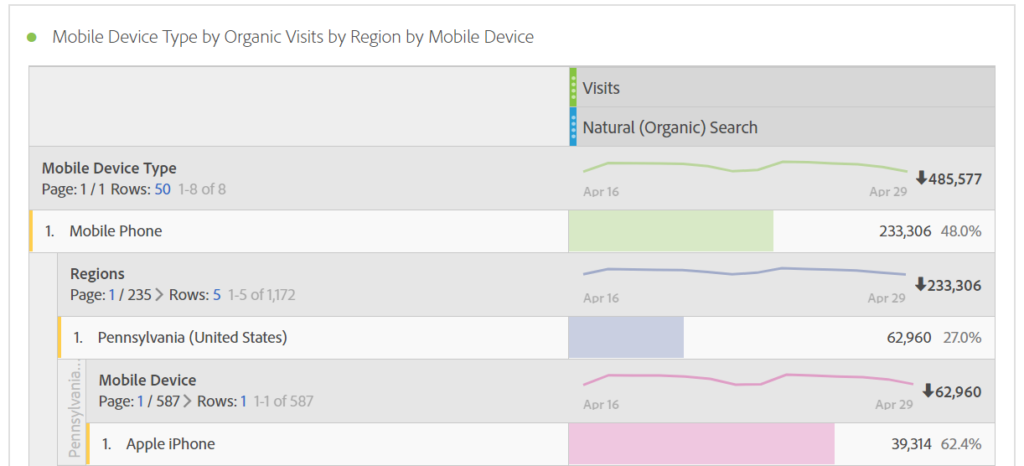1024x466 pixels.
Task: Change Rows 1 setting for Mobile Device
Action: (243, 401)
